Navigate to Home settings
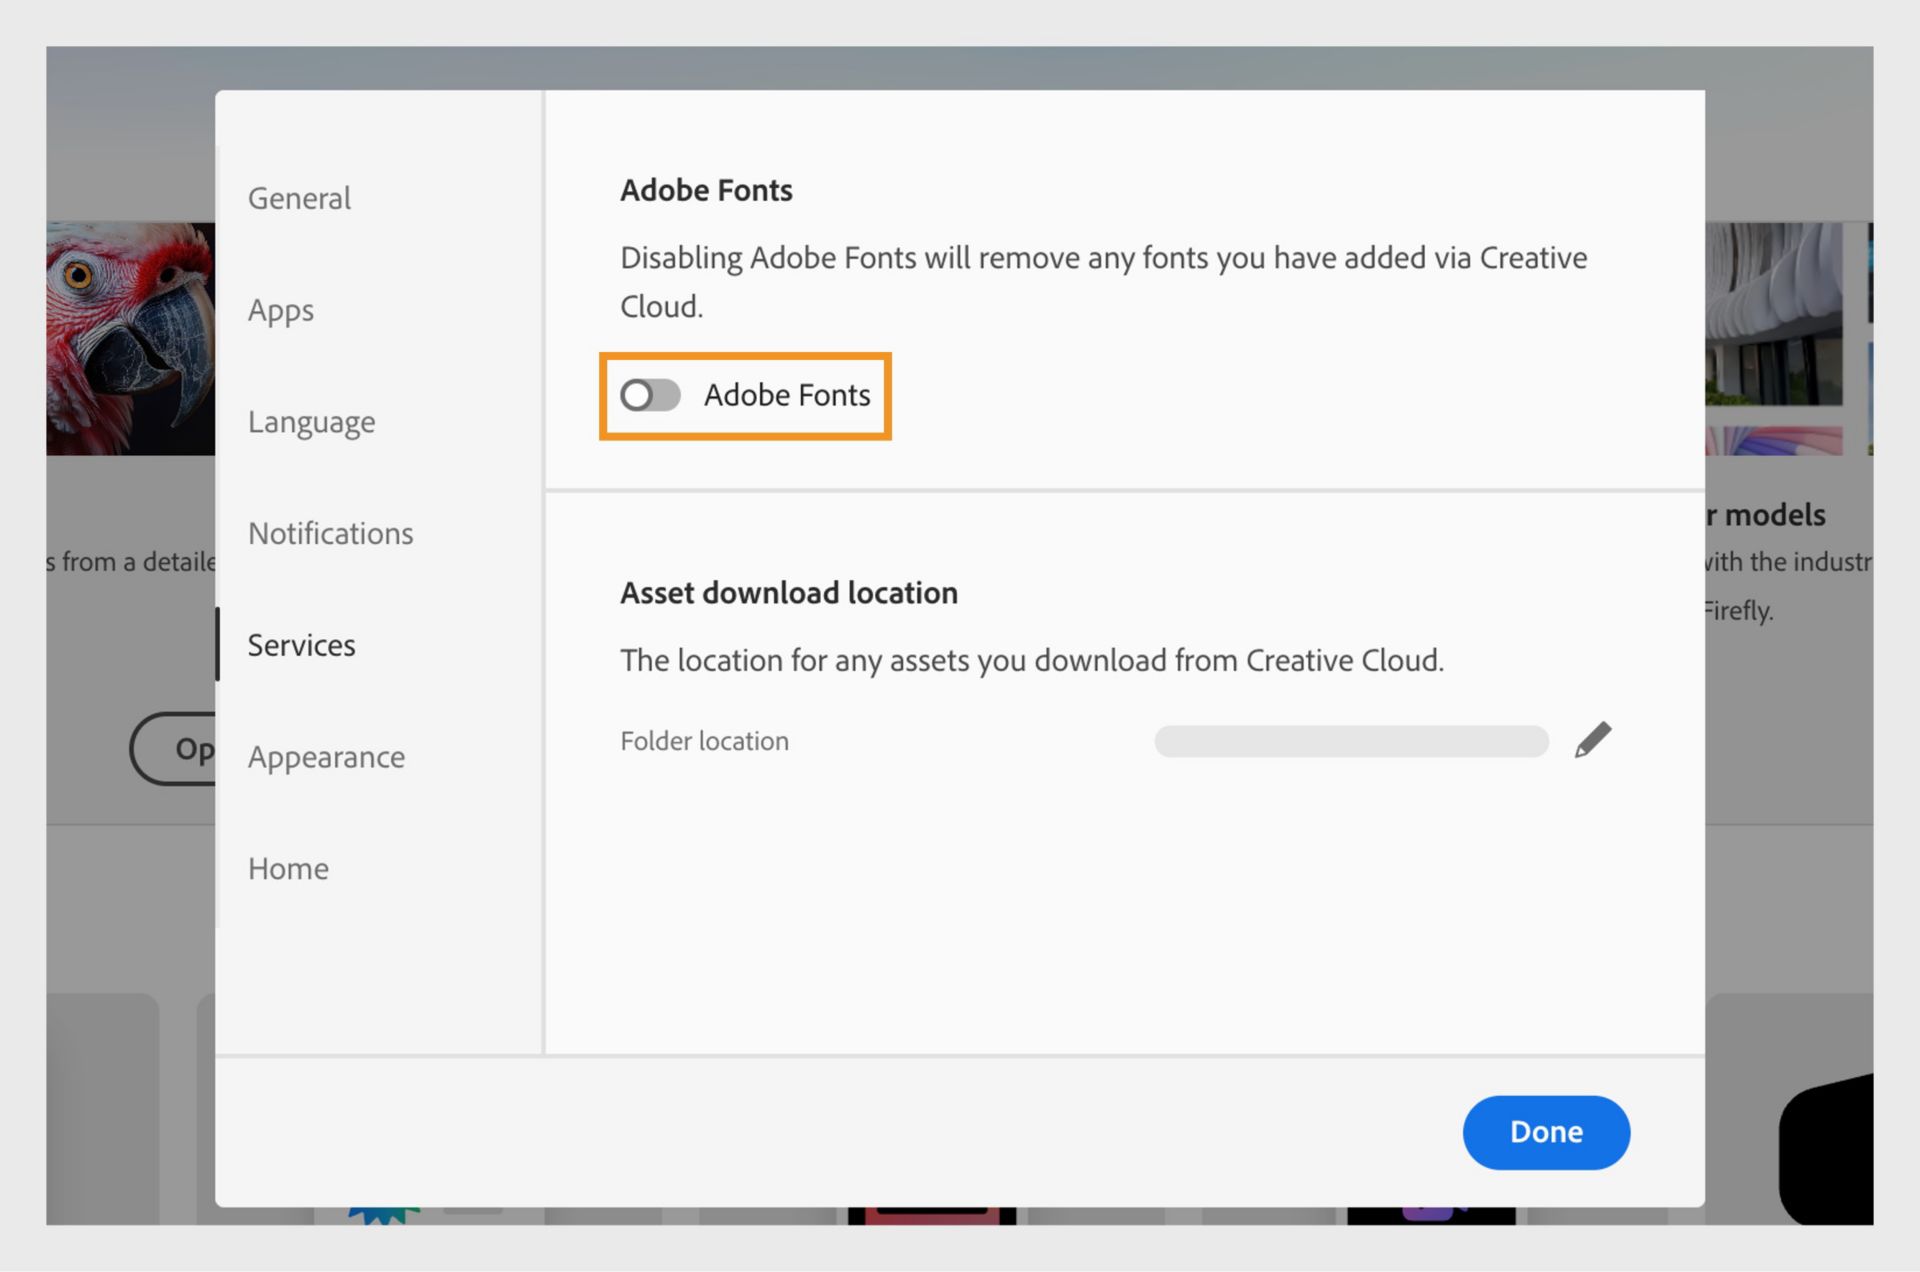 [288, 869]
